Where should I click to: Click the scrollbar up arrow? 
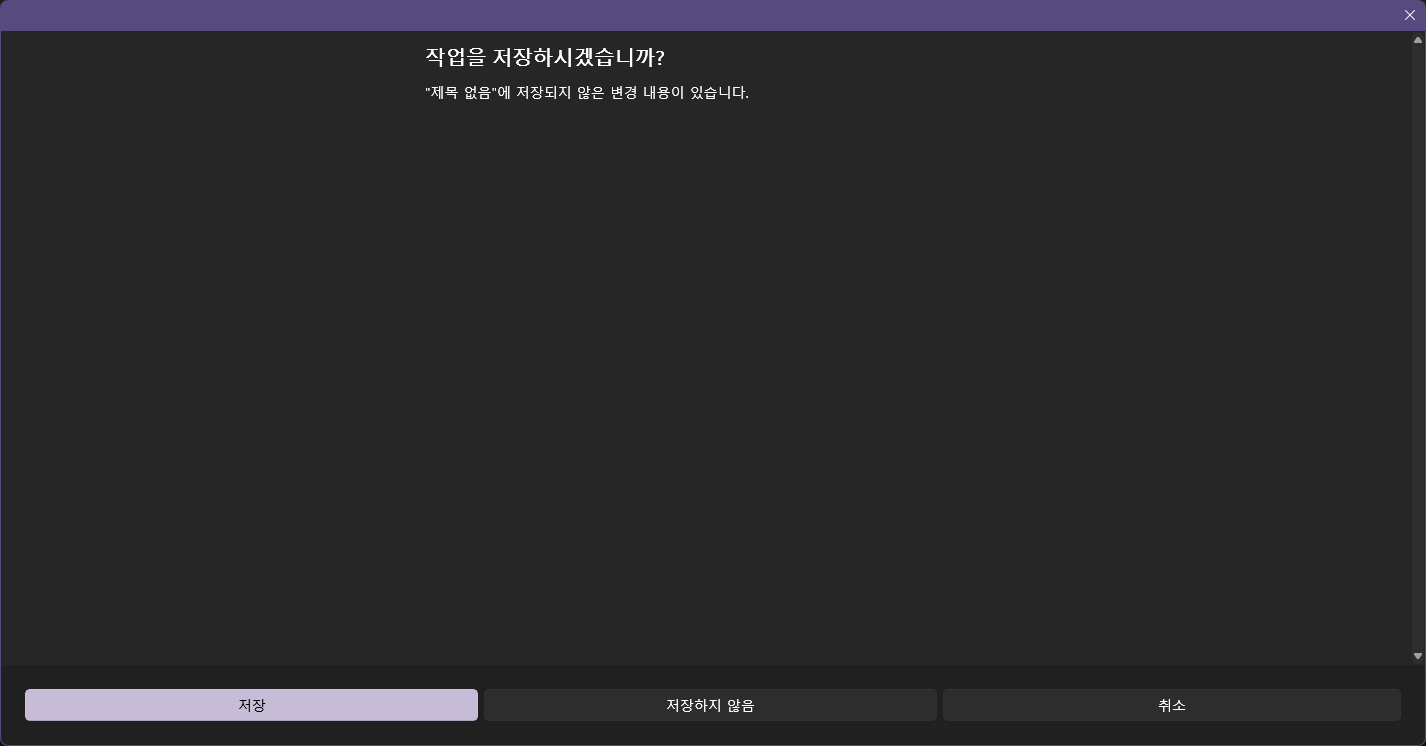coord(1418,40)
